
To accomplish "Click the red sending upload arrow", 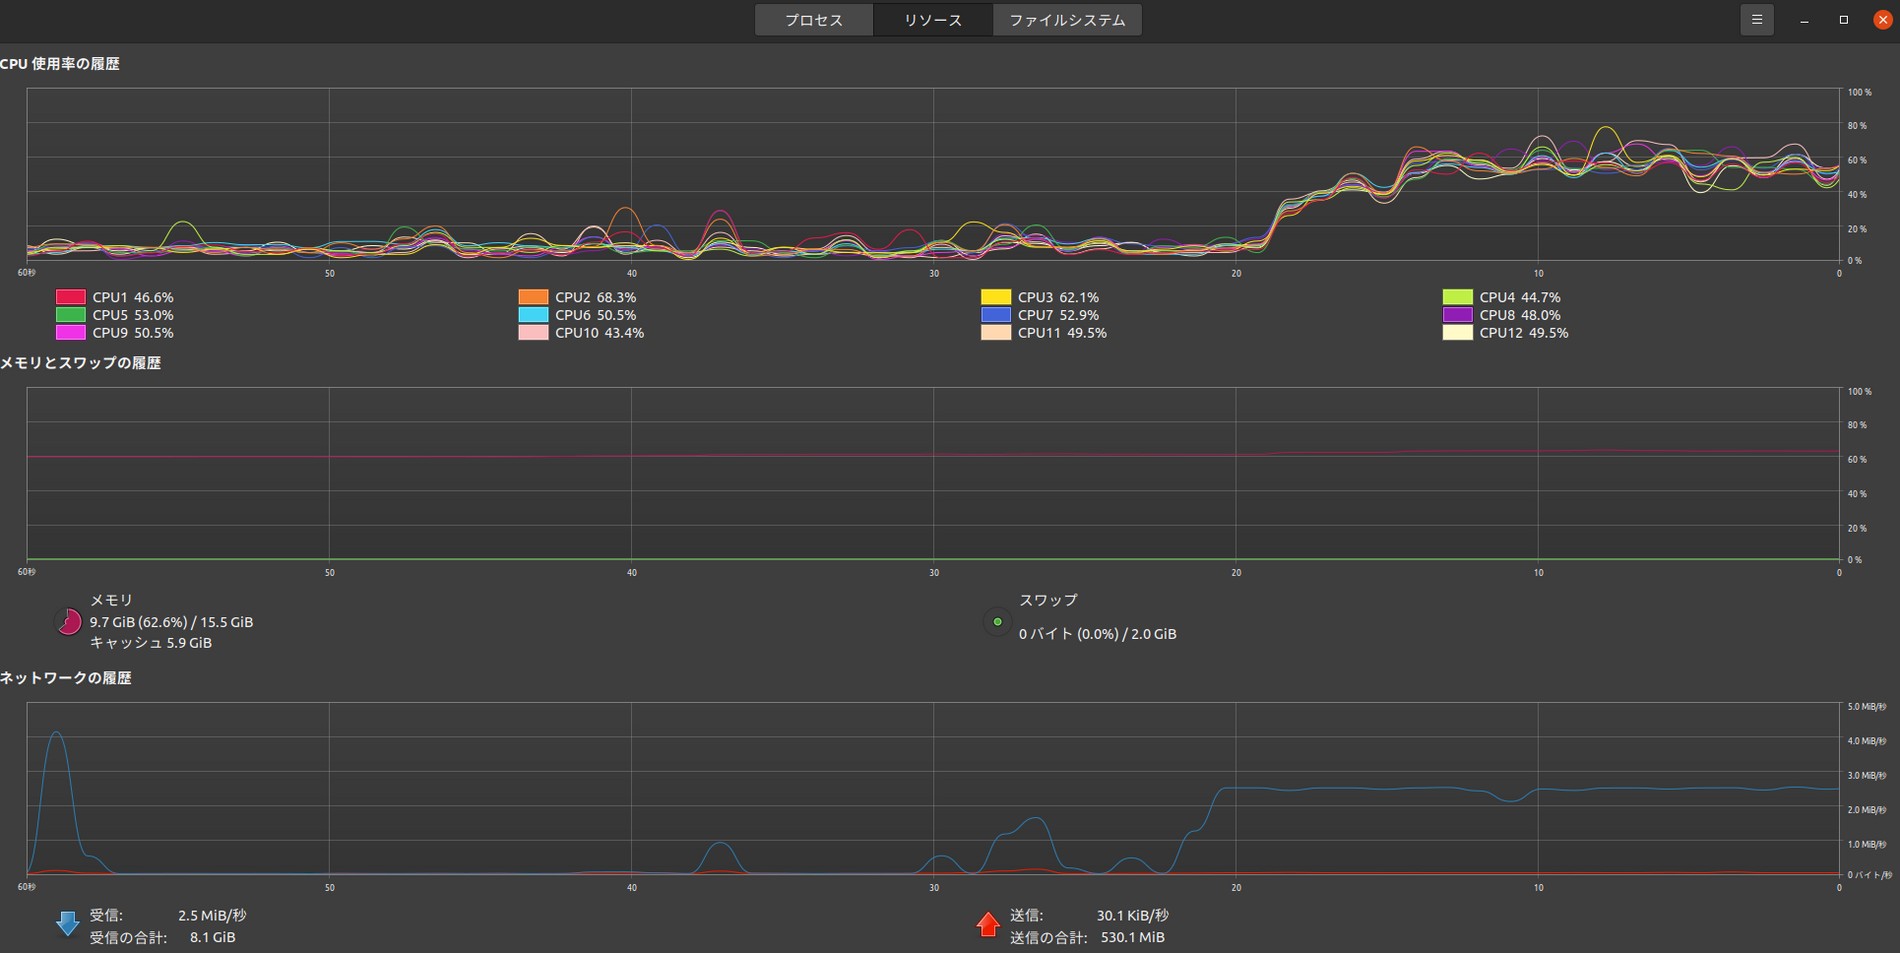I will 988,925.
